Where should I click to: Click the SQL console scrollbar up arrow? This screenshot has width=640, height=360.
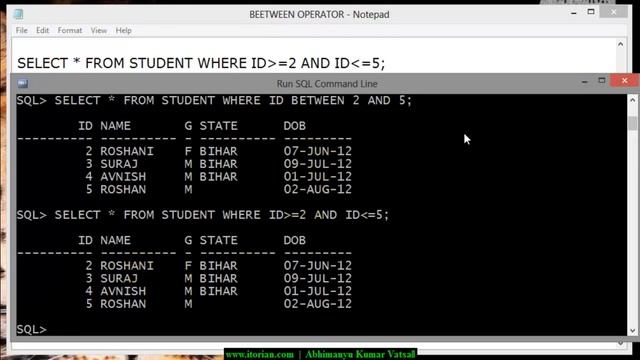click(x=633, y=100)
